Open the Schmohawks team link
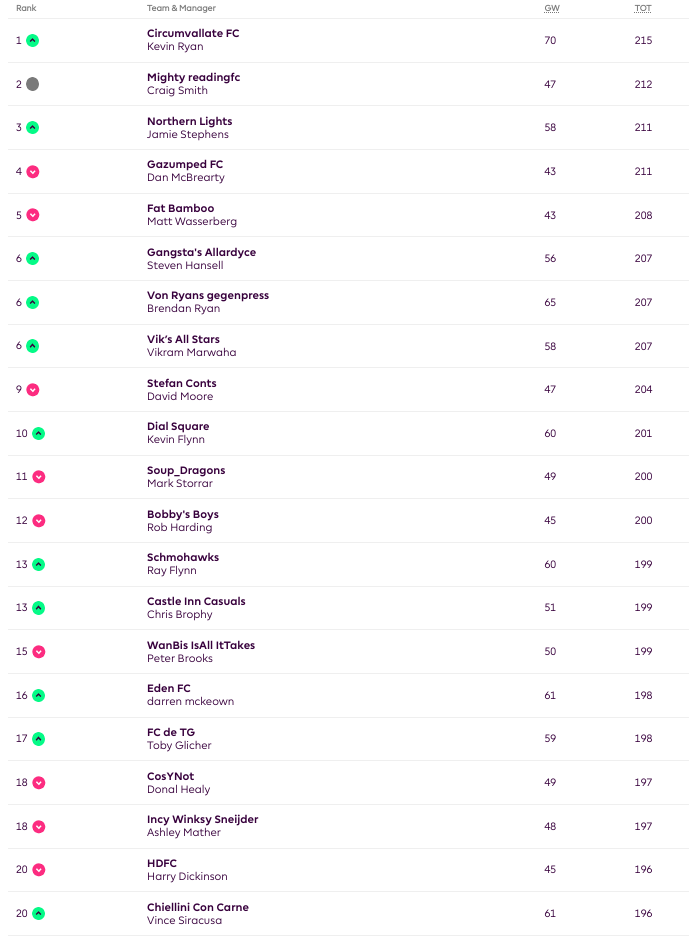The height and width of the screenshot is (941, 689). pyautogui.click(x=183, y=557)
